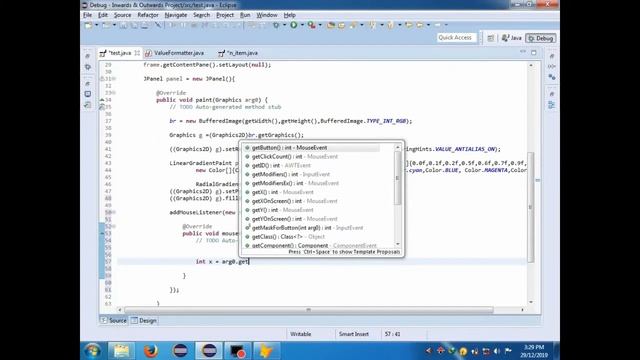Minimize the editor area
The width and height of the screenshot is (640, 360).
click(523, 52)
